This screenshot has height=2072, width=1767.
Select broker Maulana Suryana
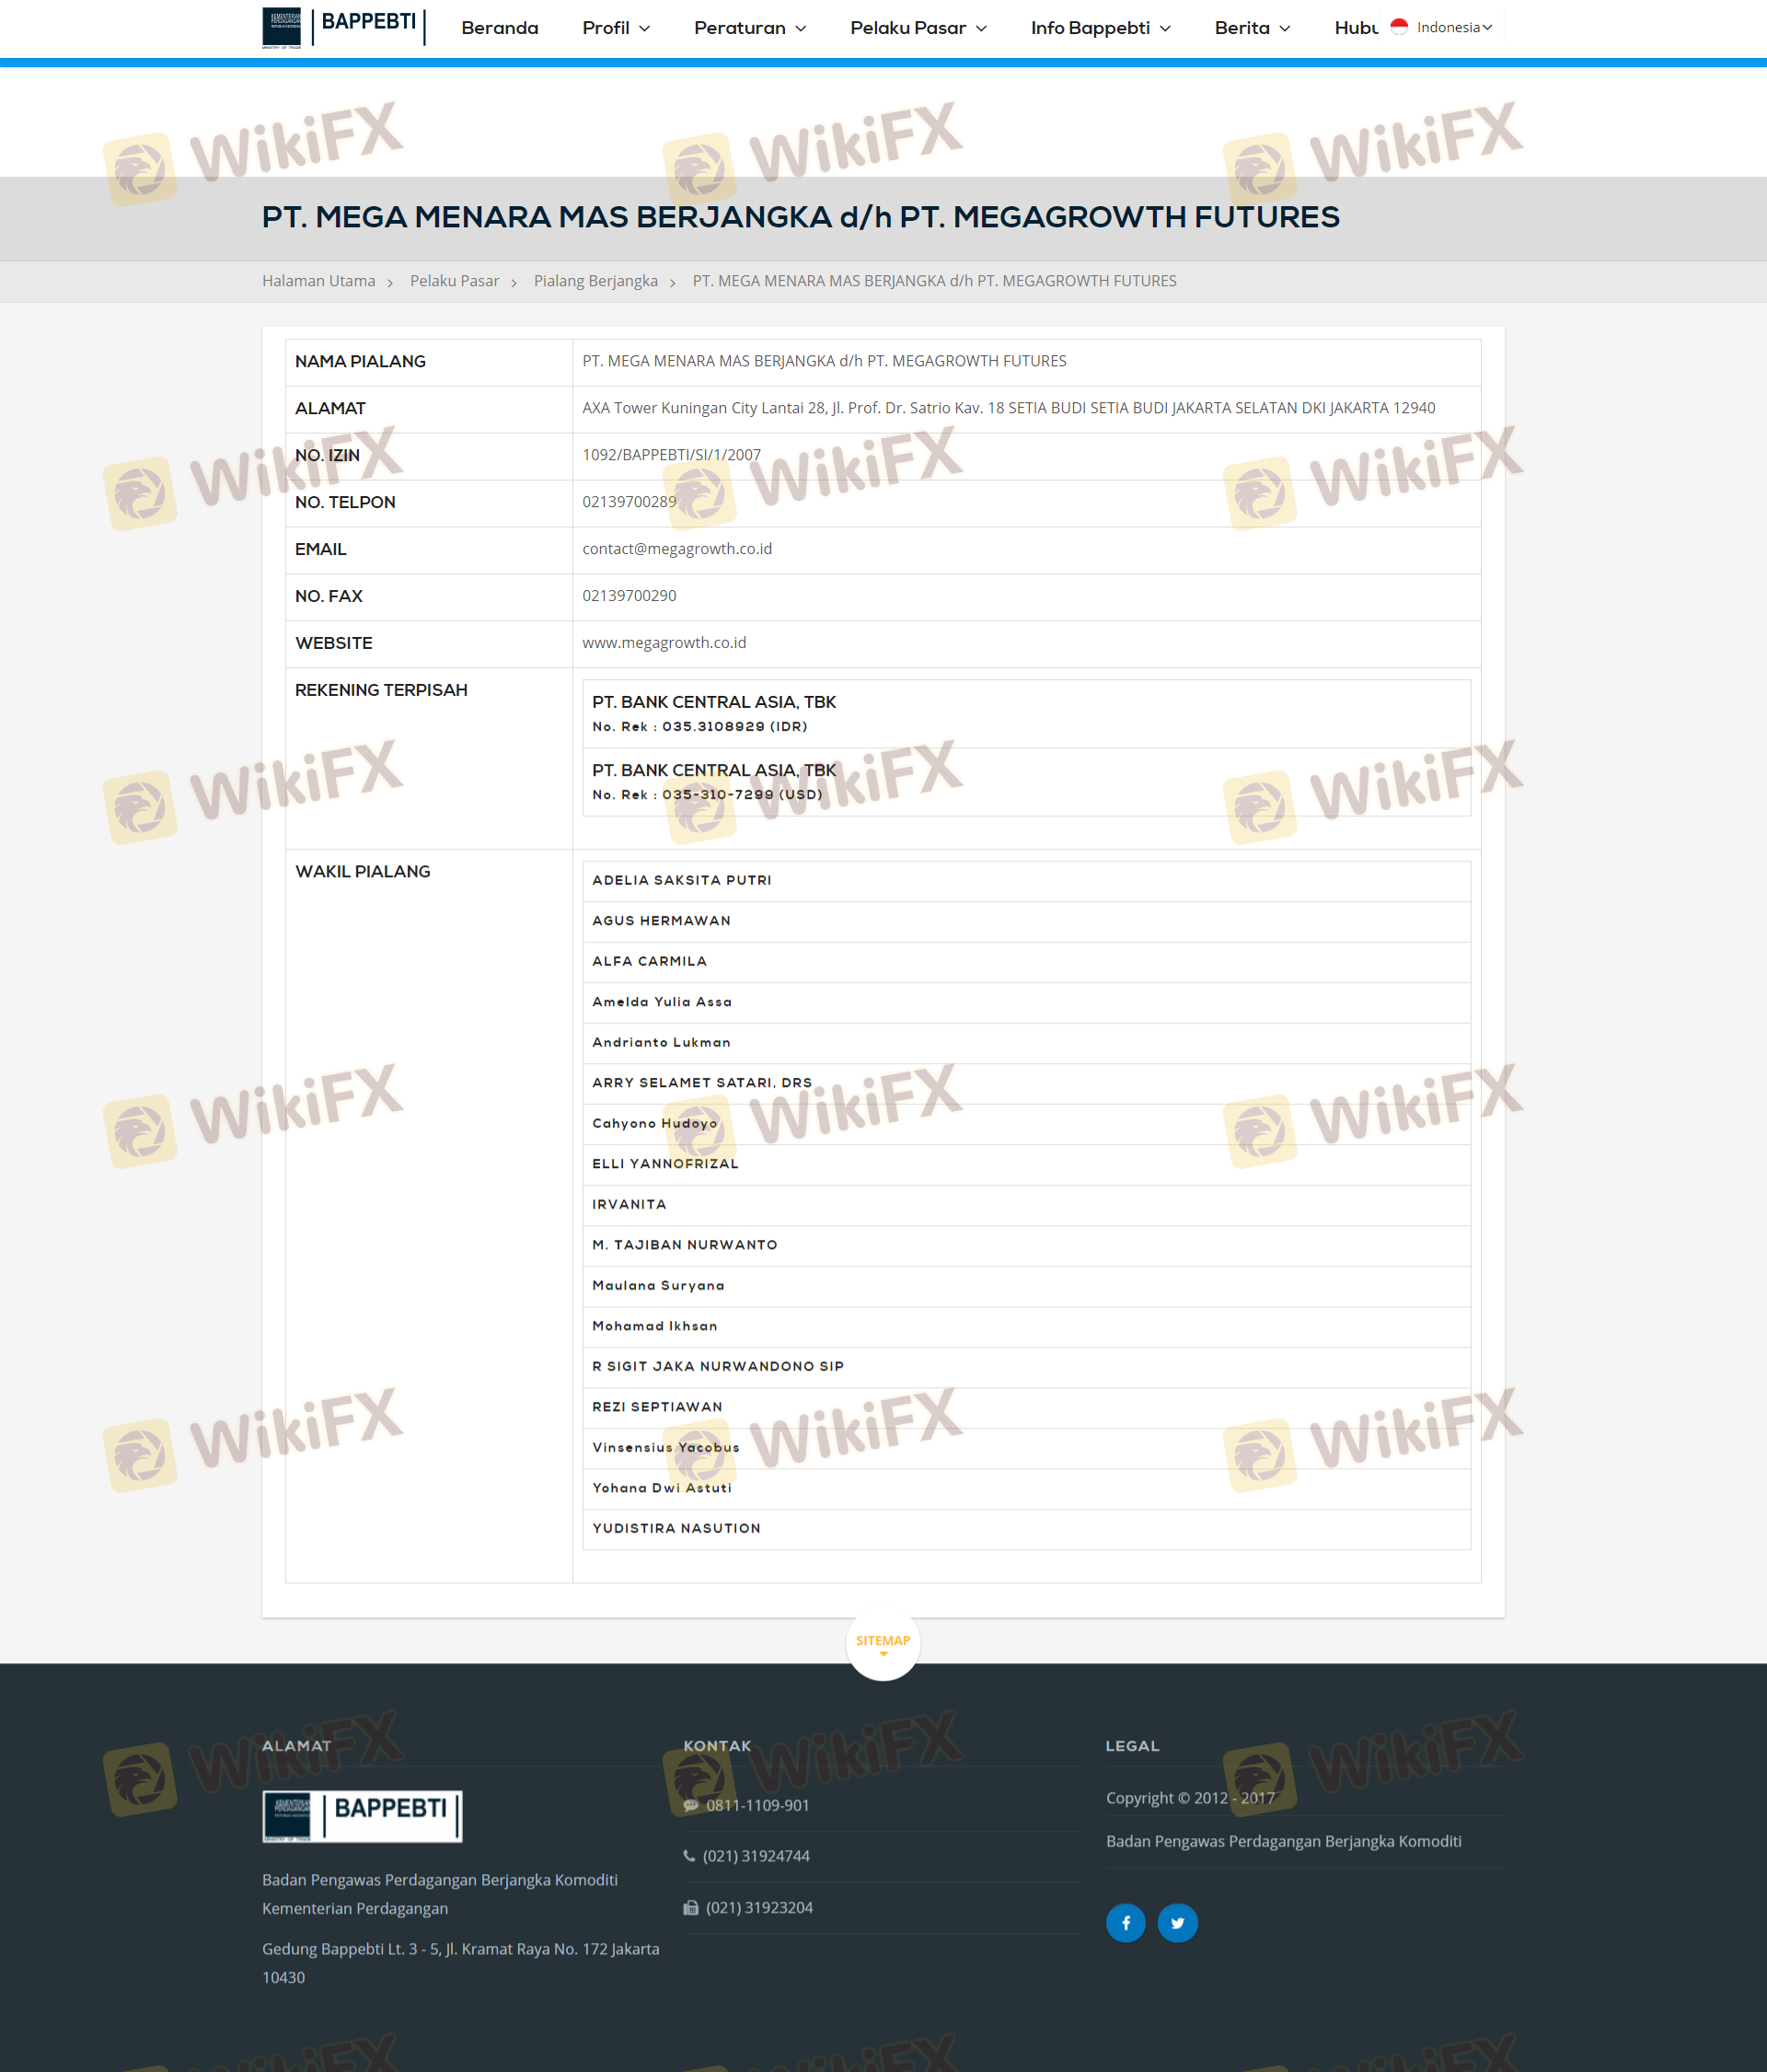tap(1026, 1286)
